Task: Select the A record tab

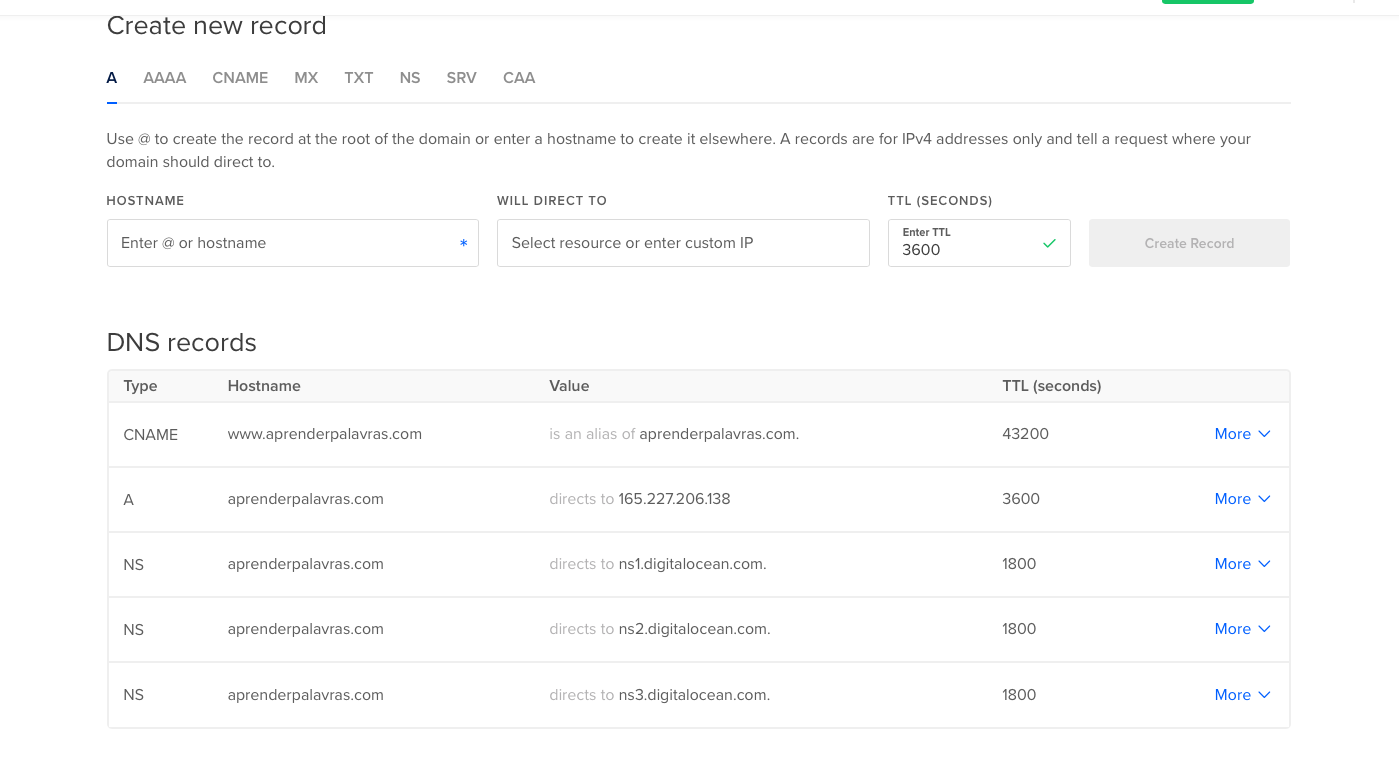Action: pyautogui.click(x=112, y=78)
